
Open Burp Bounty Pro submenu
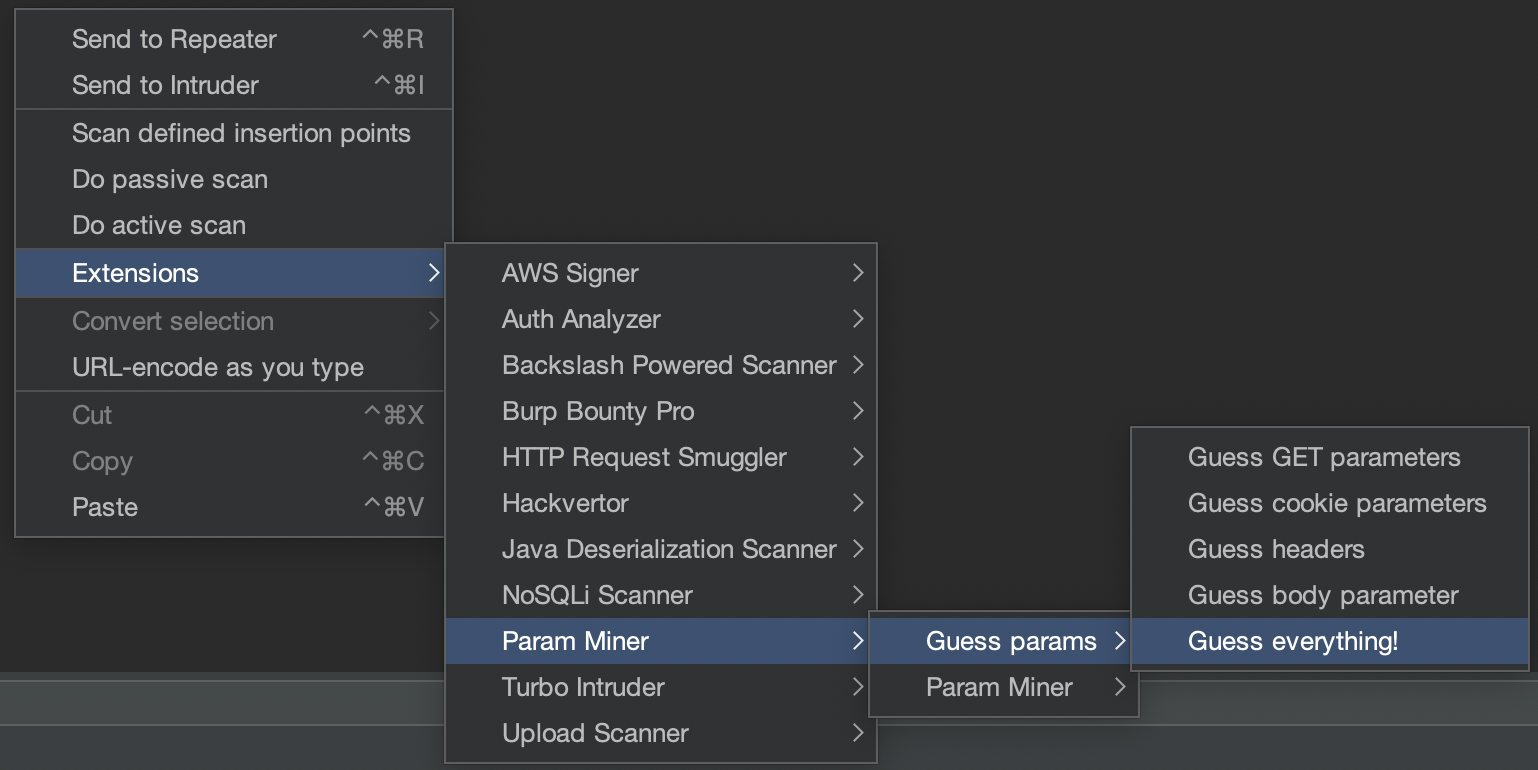point(661,411)
